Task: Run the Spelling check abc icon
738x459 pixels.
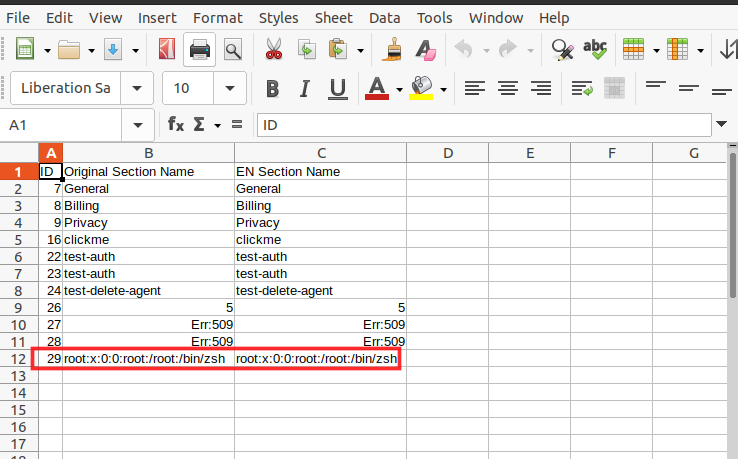Action: [x=595, y=49]
